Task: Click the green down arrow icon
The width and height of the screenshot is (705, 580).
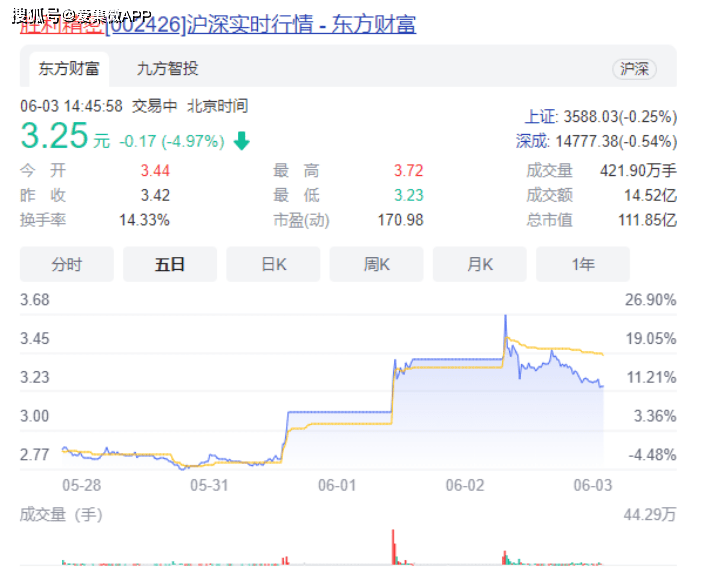Action: click(241, 141)
